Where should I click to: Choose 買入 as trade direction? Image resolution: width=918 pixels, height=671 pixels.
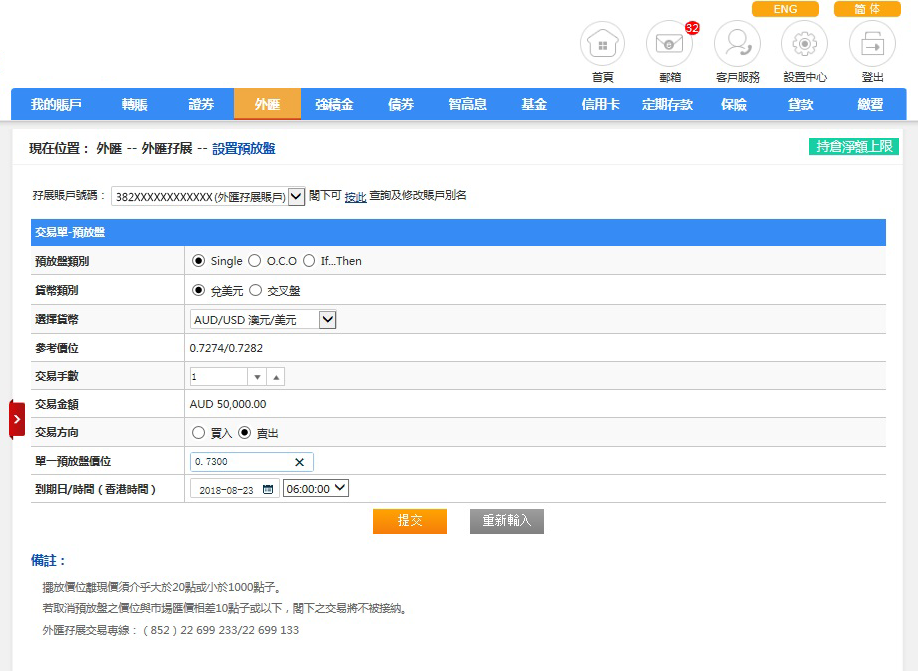point(198,433)
